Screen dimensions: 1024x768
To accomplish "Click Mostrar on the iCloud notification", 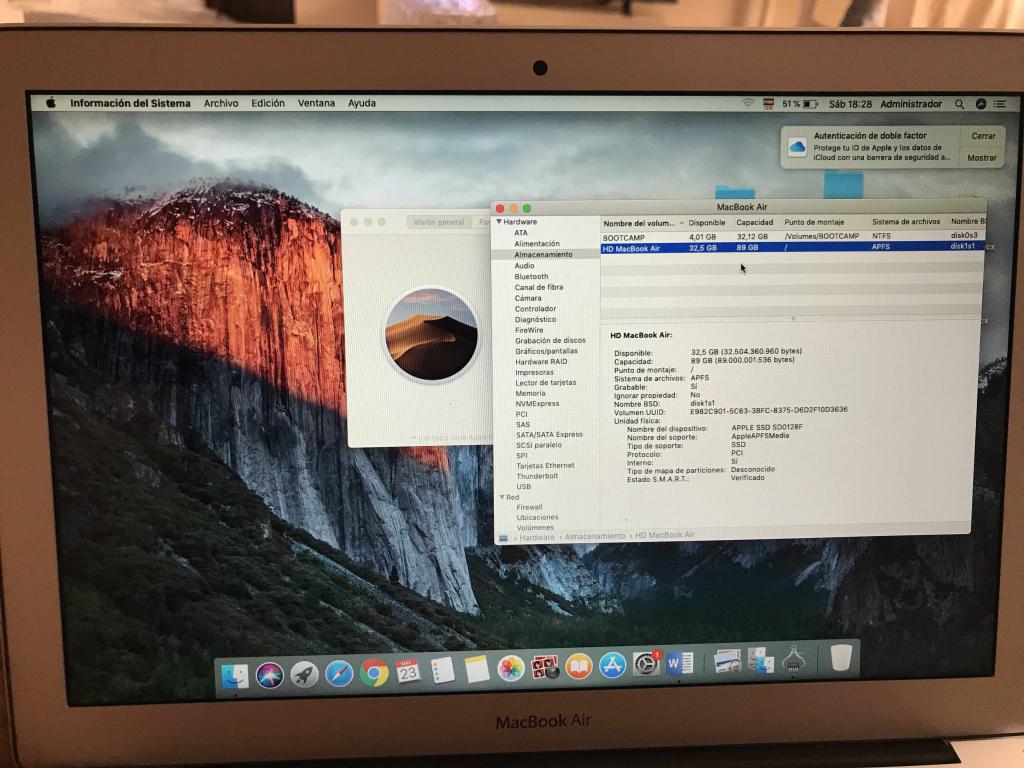I will (982, 157).
